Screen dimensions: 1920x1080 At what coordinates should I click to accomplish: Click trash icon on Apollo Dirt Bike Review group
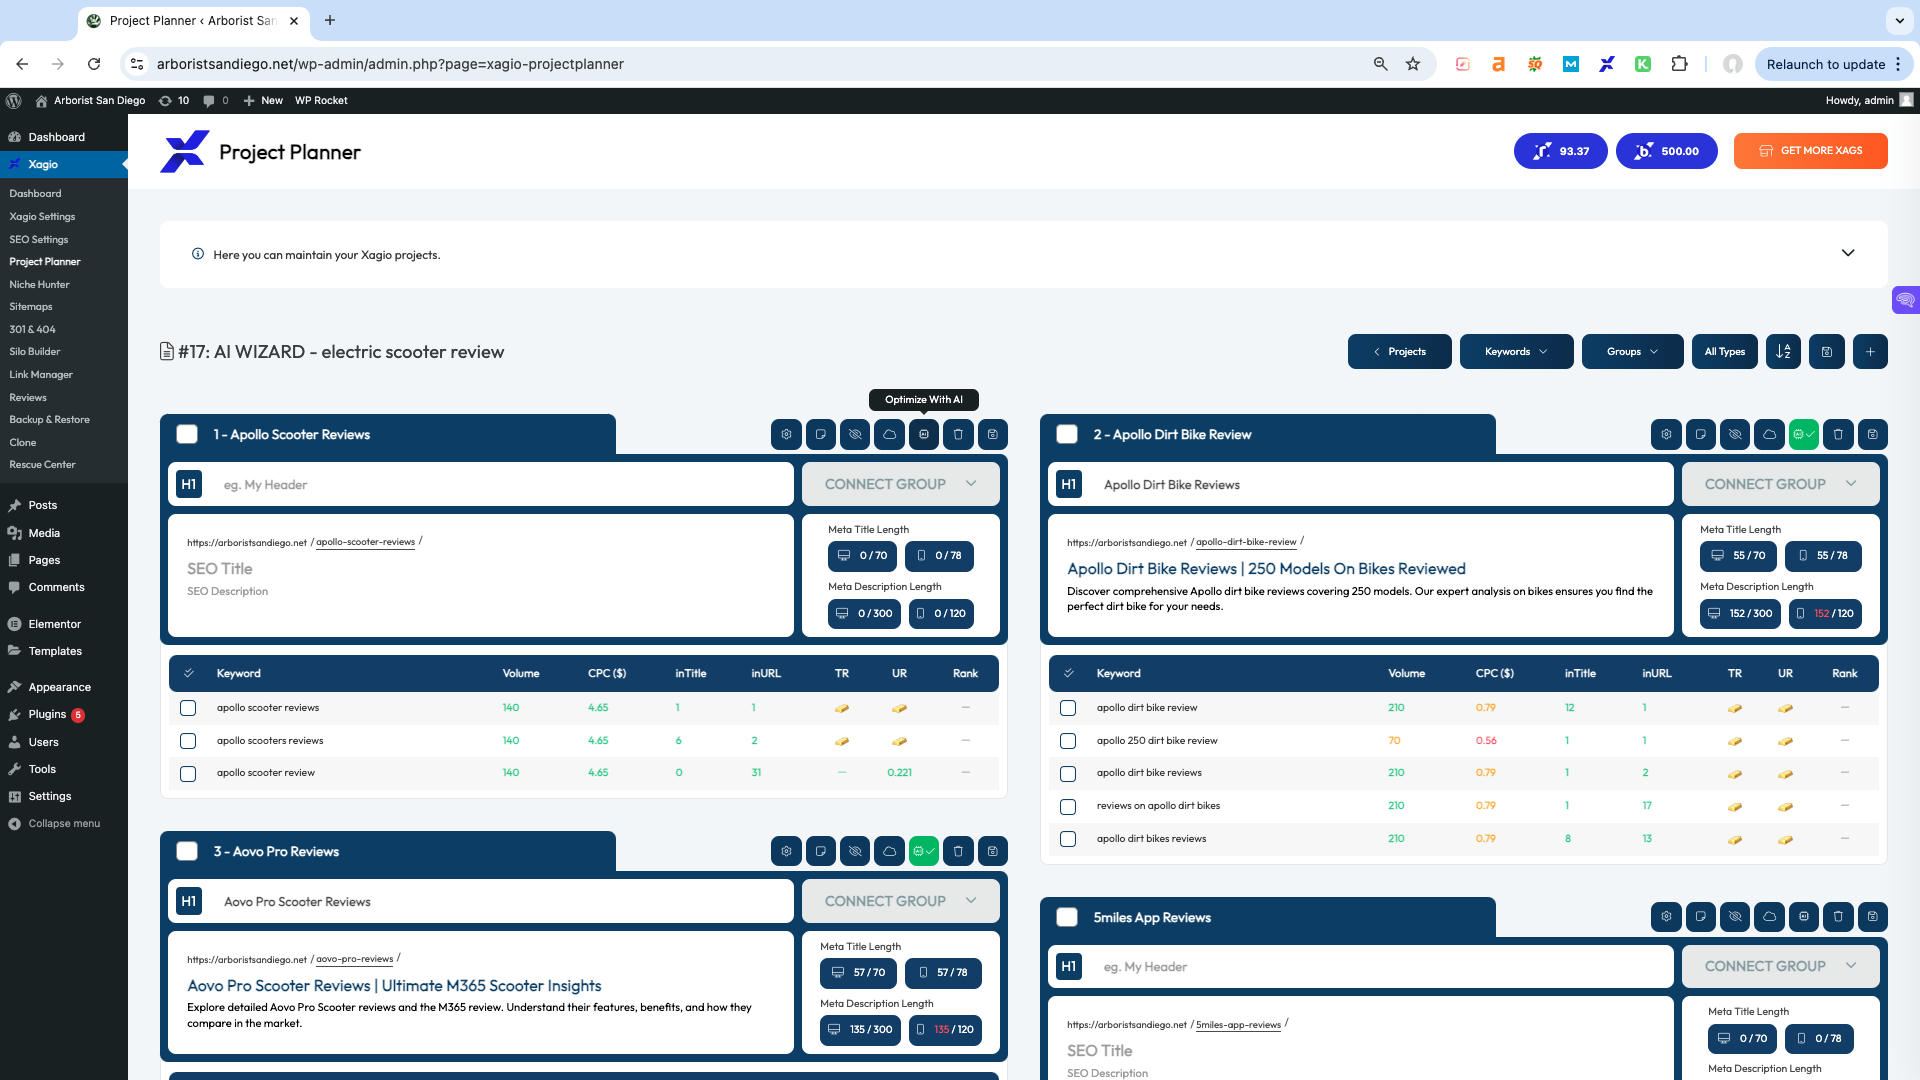coord(1838,434)
